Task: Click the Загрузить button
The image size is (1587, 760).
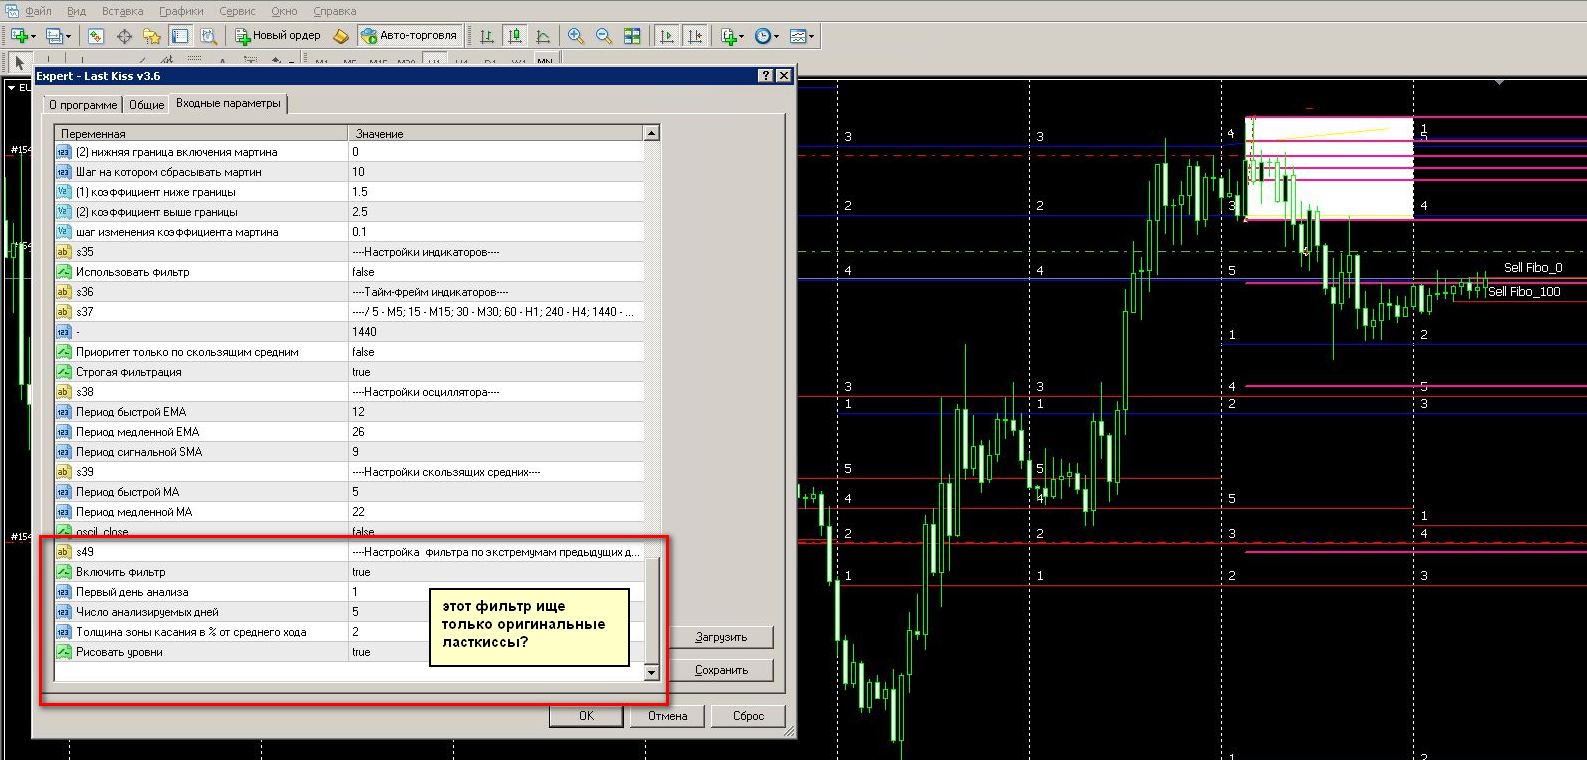Action: 721,637
